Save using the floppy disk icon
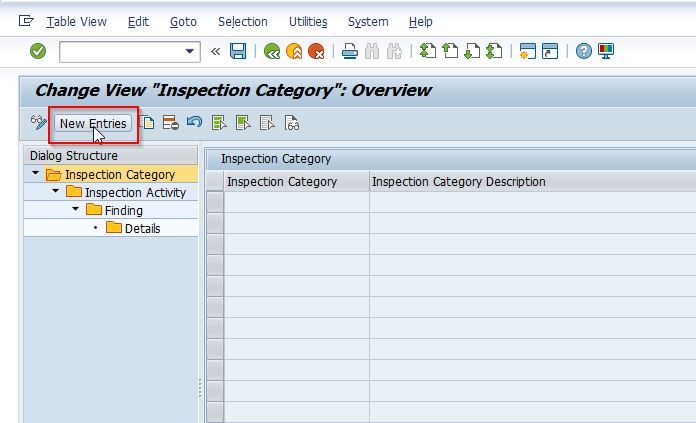Image resolution: width=696 pixels, height=423 pixels. click(238, 51)
